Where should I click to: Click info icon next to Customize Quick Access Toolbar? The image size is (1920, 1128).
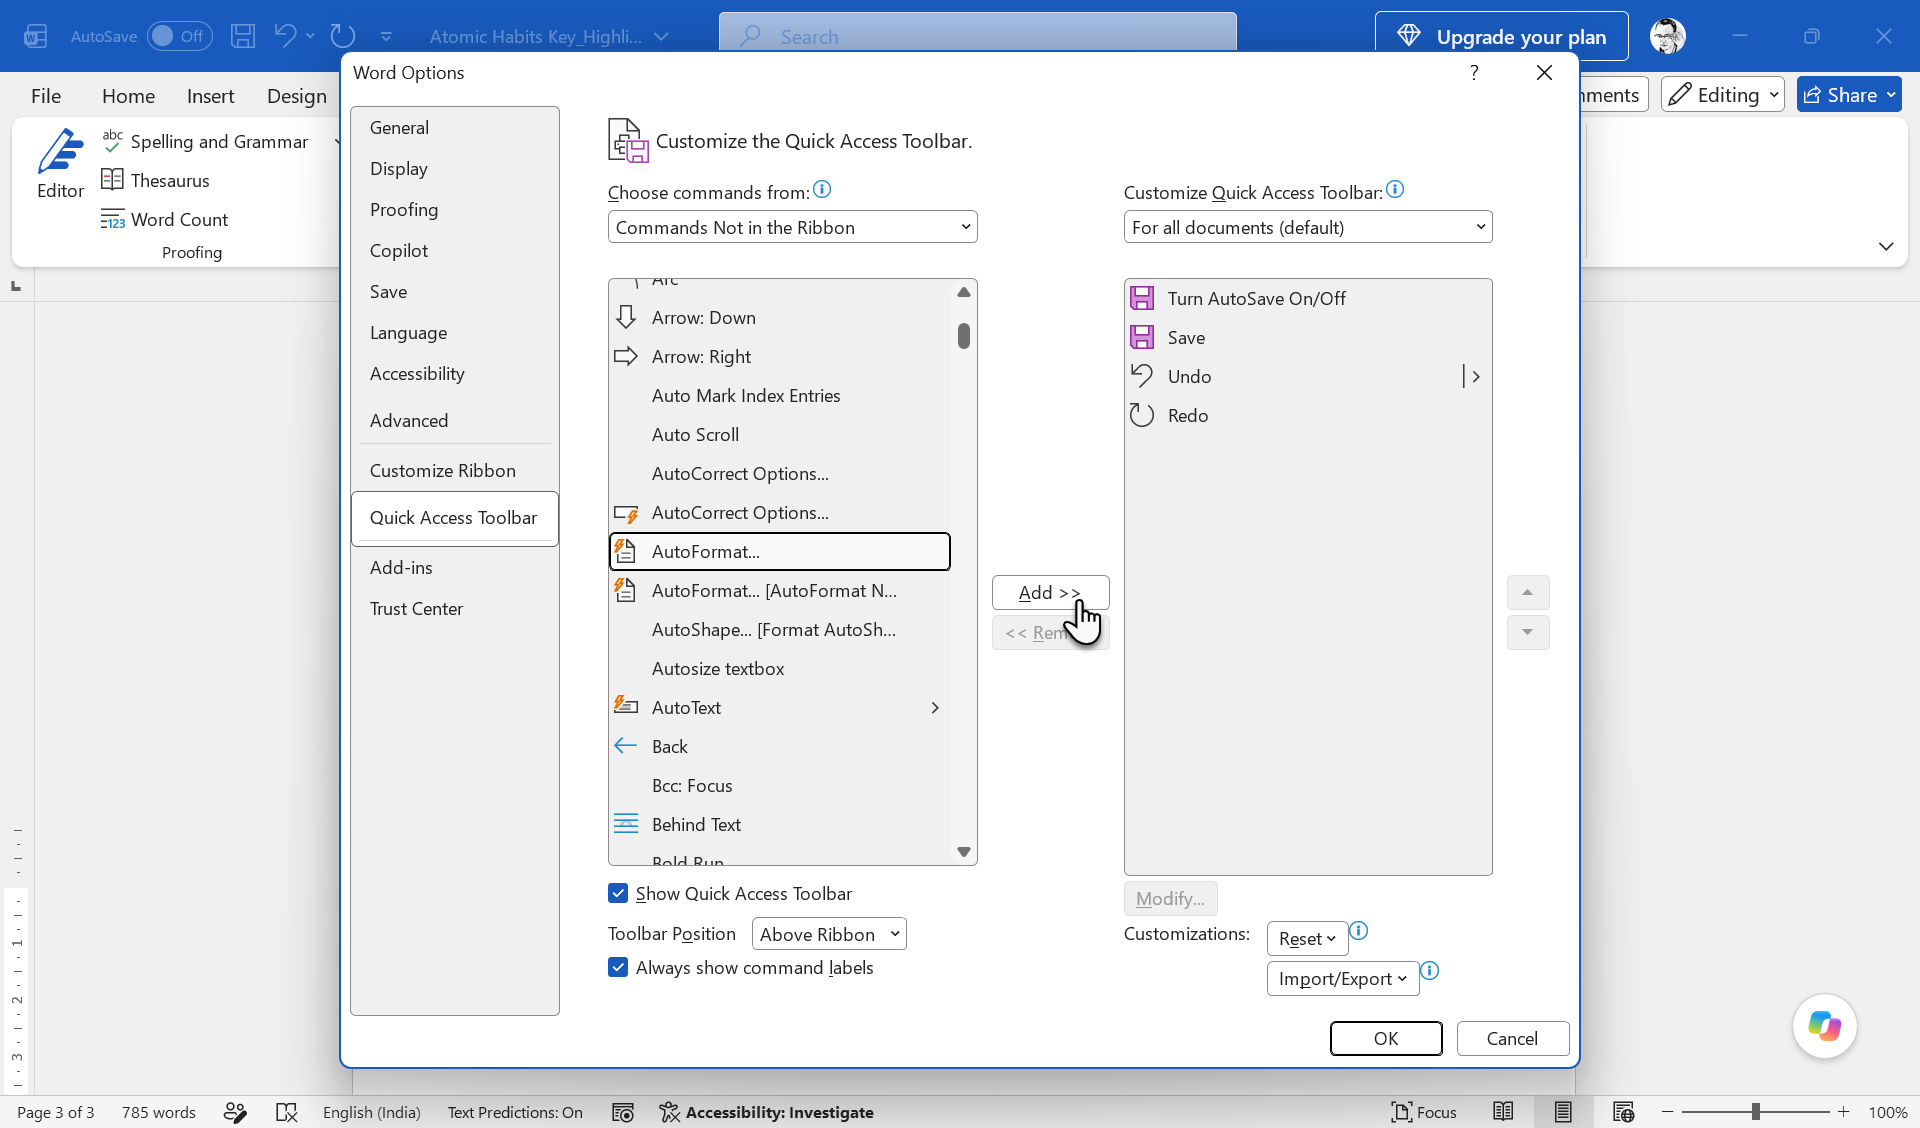[x=1395, y=189]
